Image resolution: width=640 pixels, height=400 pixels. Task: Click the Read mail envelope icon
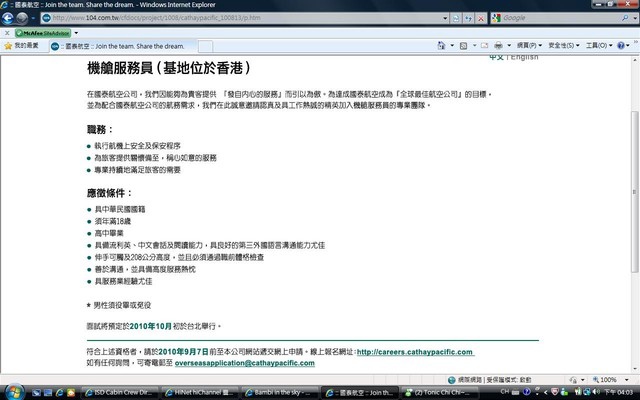coord(484,46)
